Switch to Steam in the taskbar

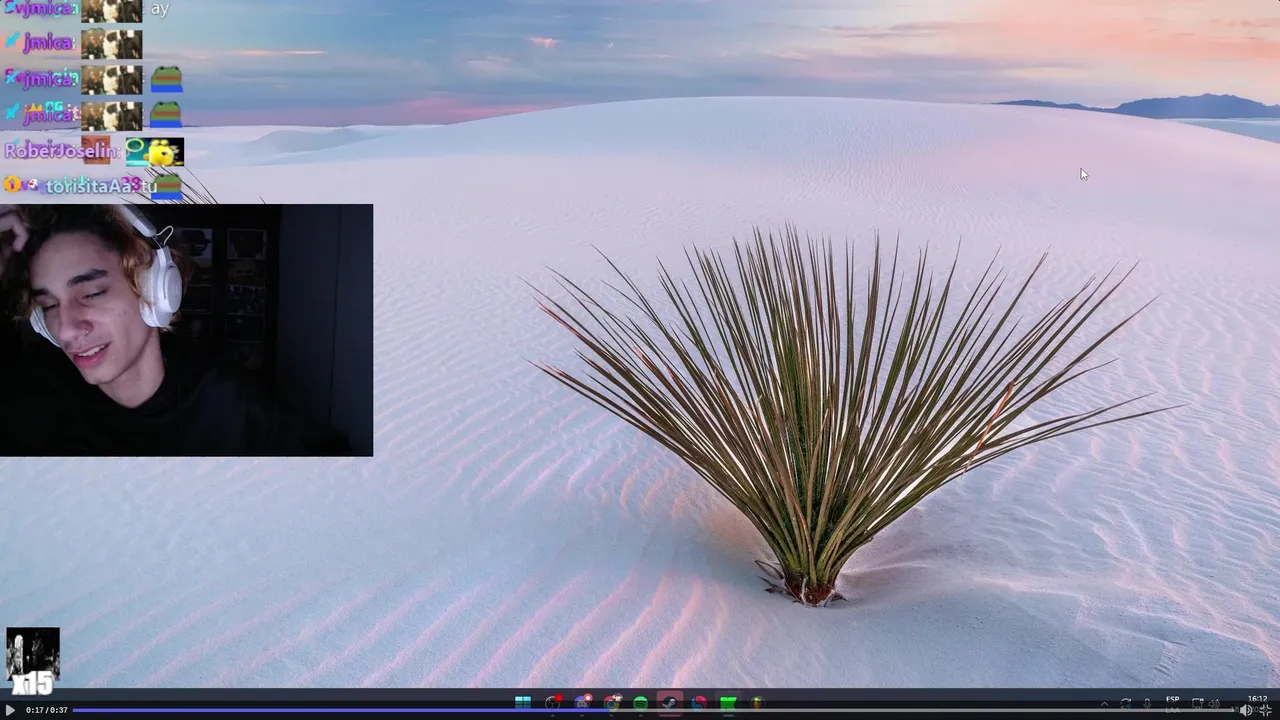[x=670, y=702]
